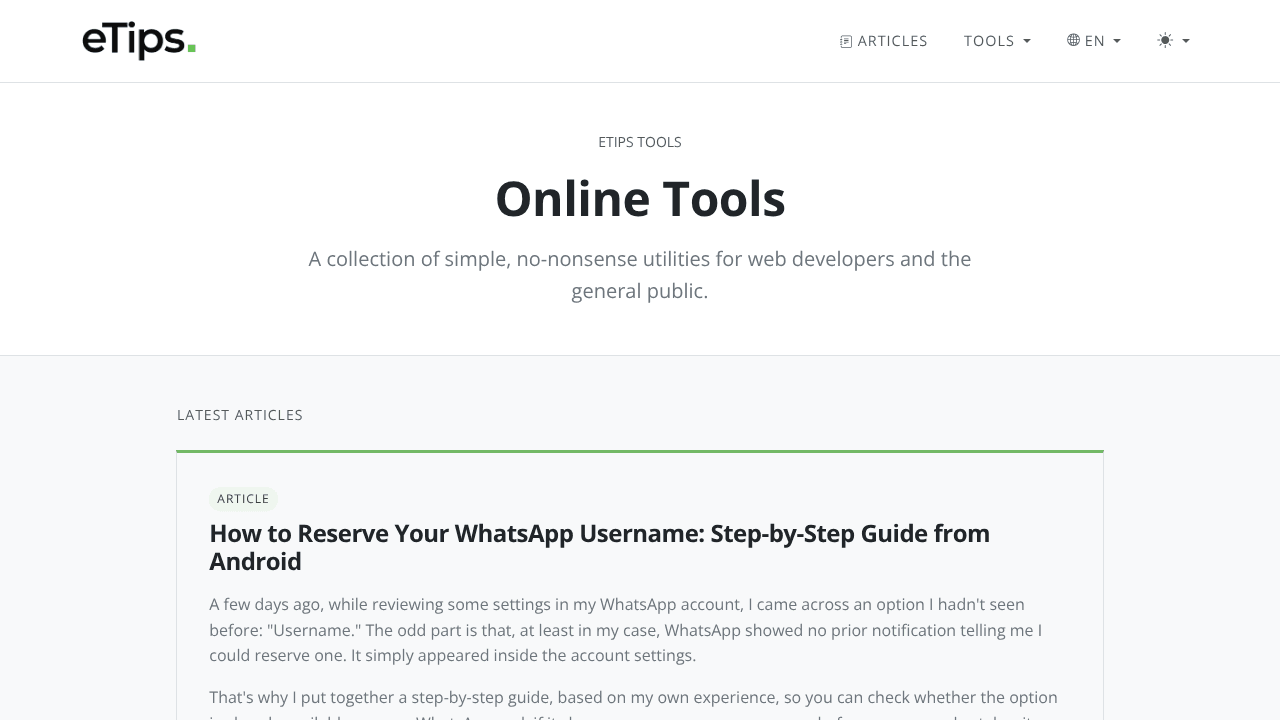The image size is (1280, 720).
Task: Open the WhatsApp Username article title
Action: (600, 547)
